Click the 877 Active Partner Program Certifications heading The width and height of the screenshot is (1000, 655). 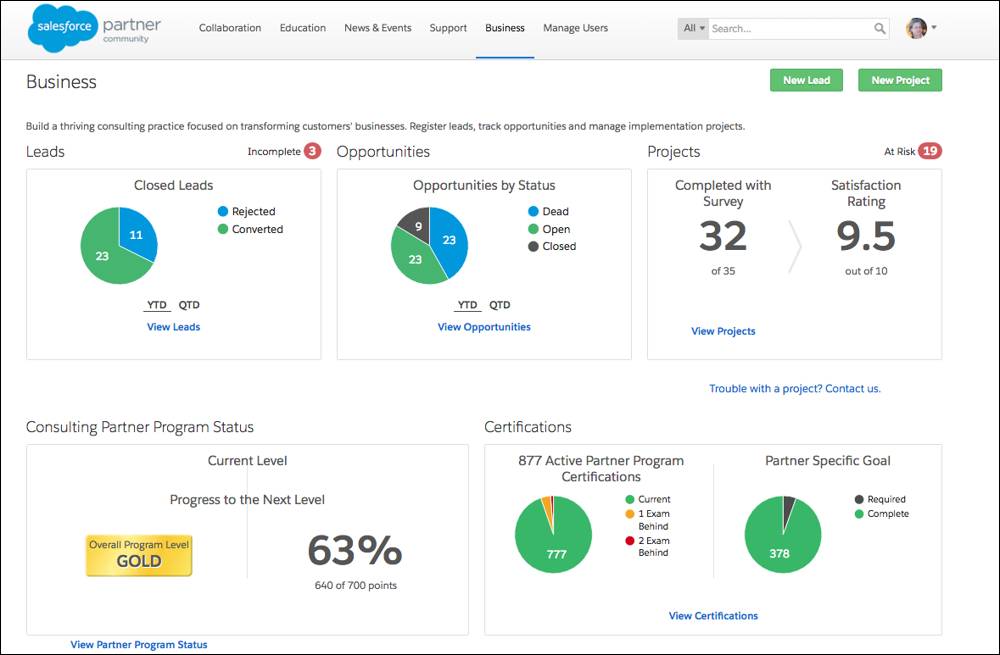pyautogui.click(x=601, y=468)
